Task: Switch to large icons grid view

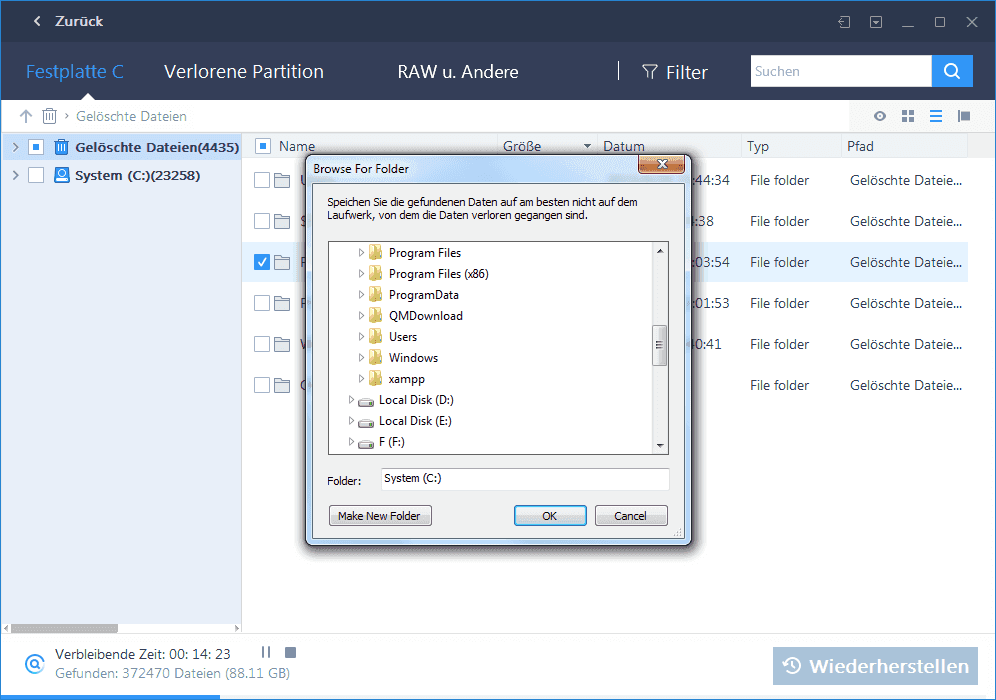Action: (x=908, y=116)
